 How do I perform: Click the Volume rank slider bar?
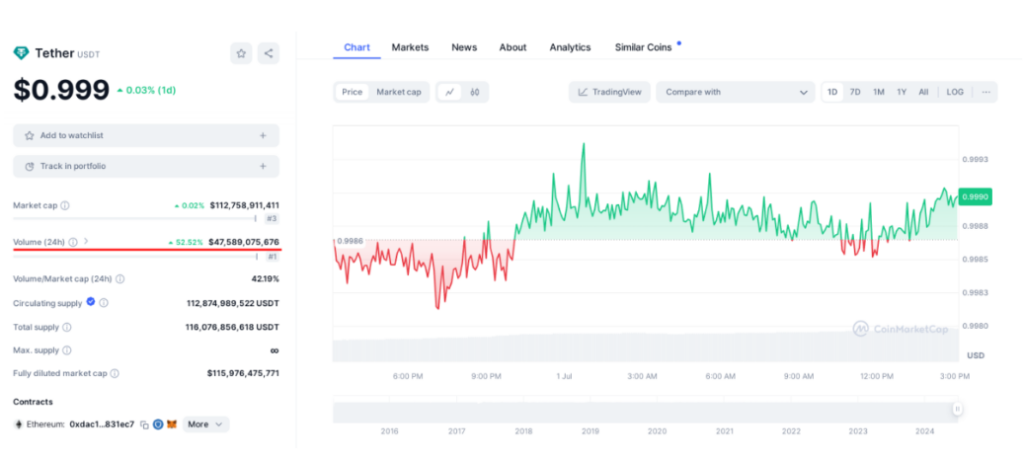click(x=135, y=256)
